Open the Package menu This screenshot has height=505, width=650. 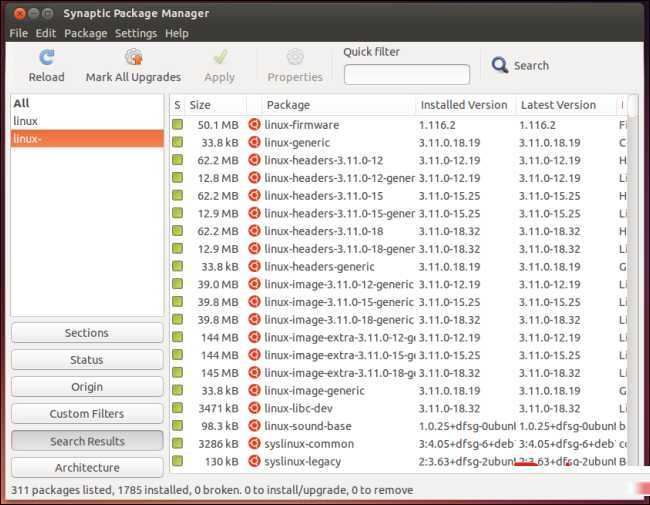(x=86, y=33)
